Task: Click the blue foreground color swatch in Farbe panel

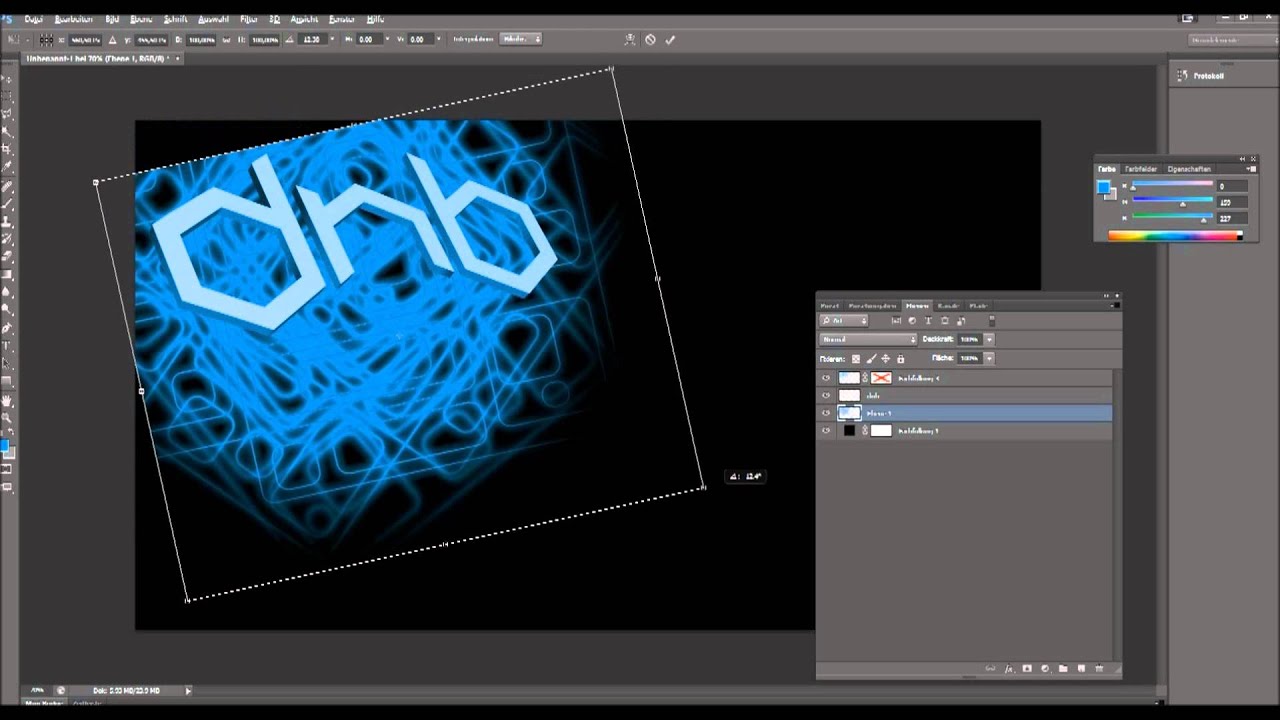Action: point(1103,187)
